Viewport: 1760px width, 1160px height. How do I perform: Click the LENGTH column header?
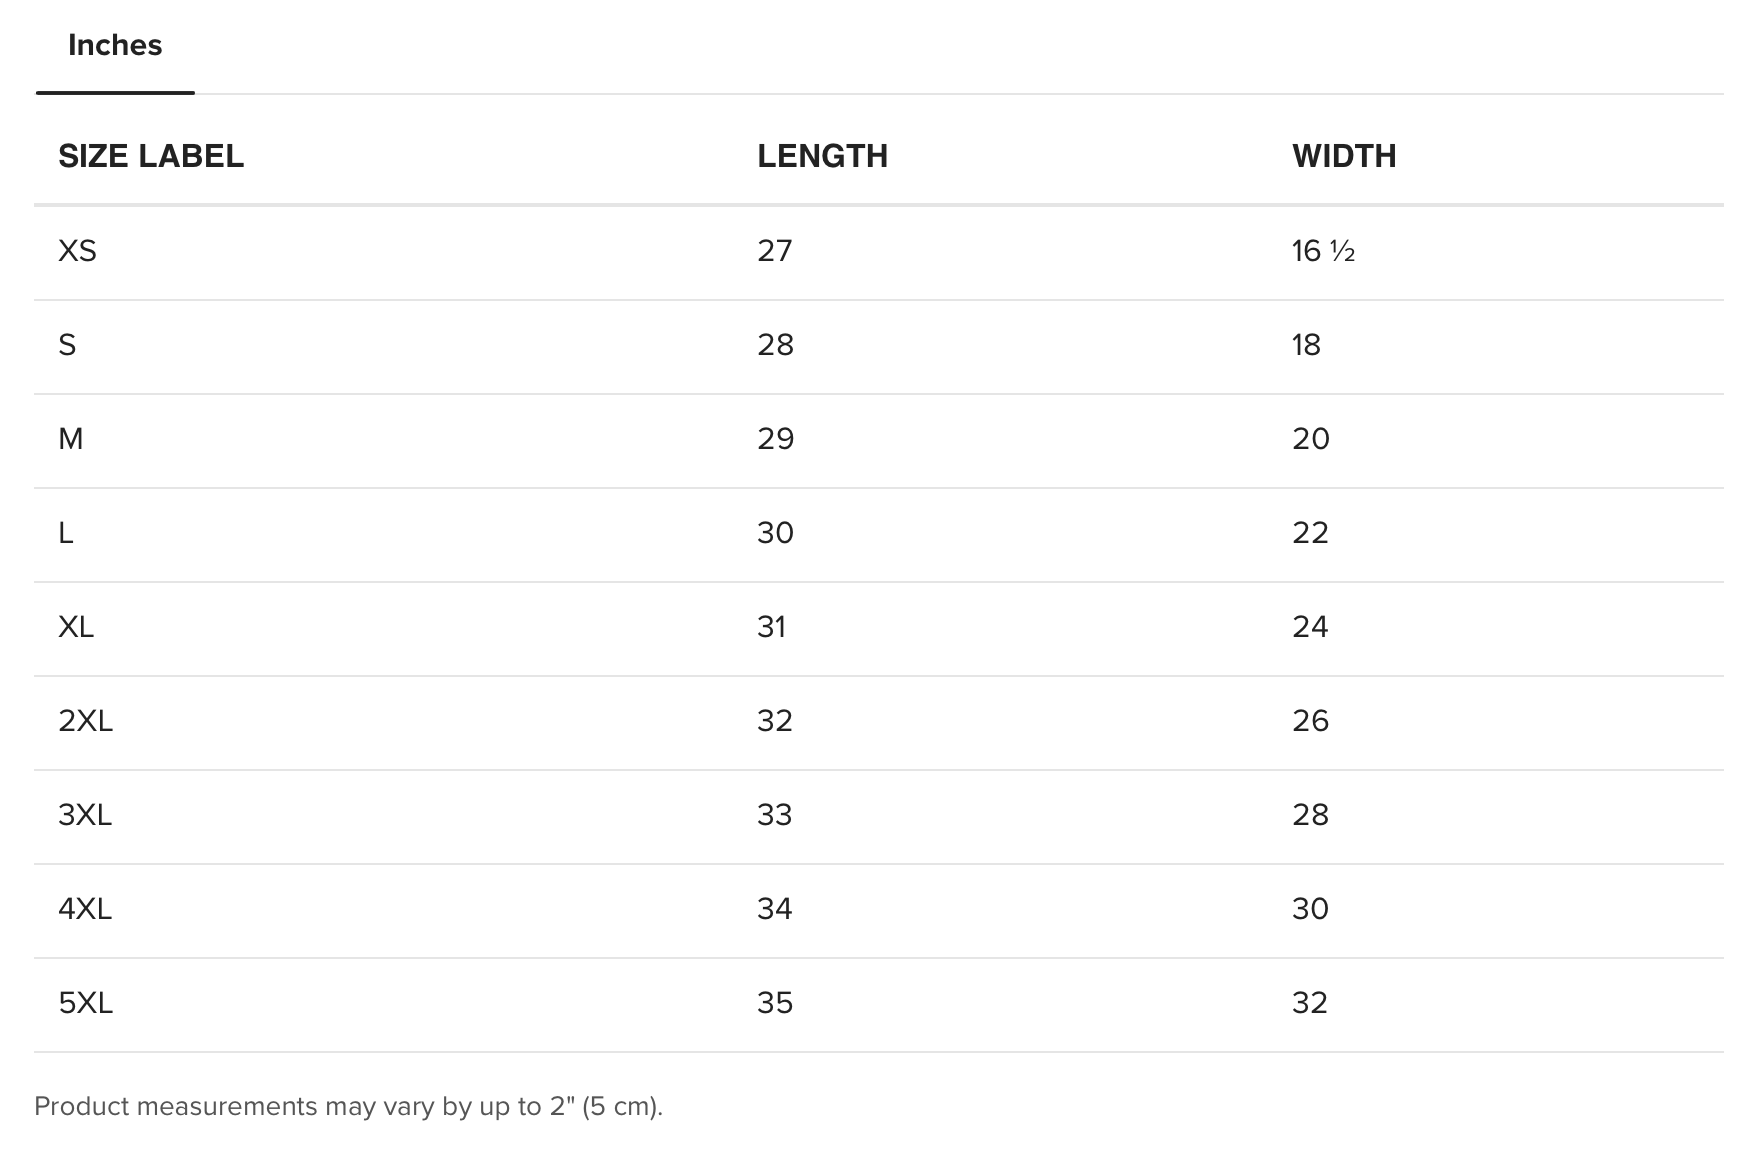822,156
